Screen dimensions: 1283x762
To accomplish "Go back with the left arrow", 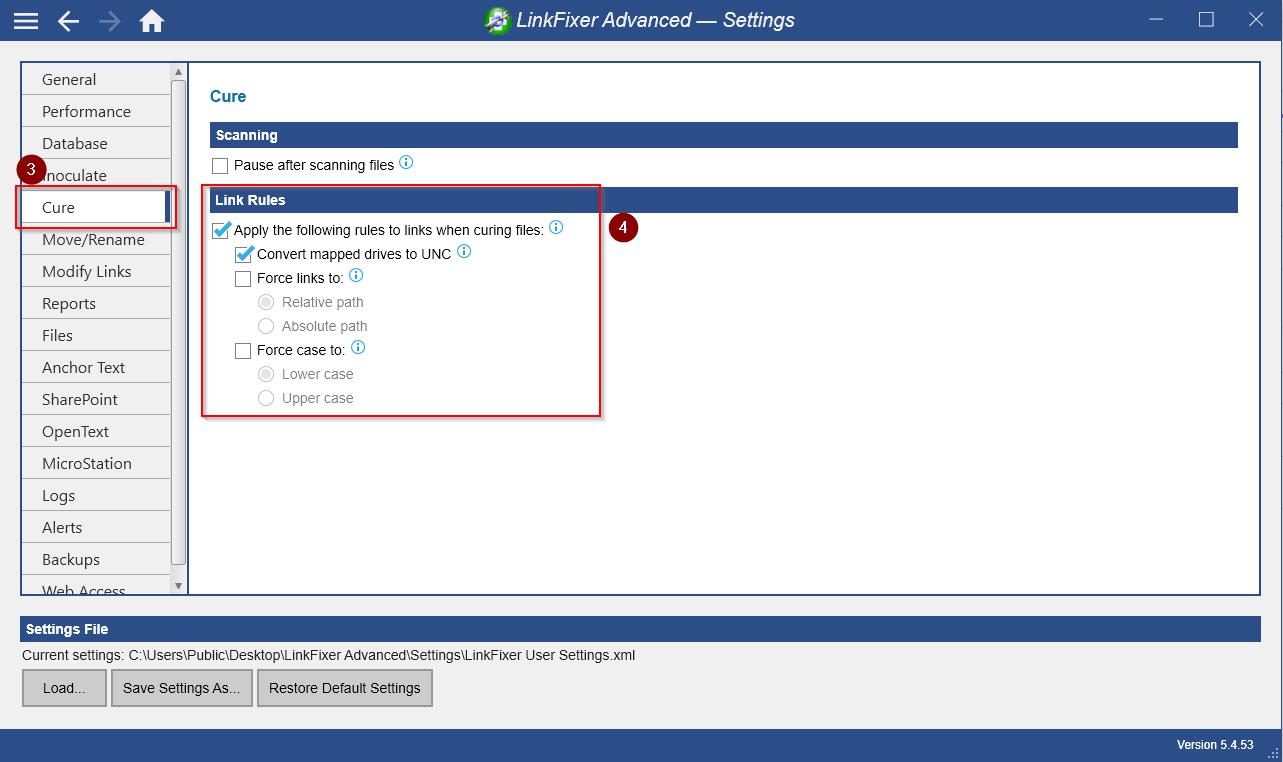I will click(x=68, y=21).
